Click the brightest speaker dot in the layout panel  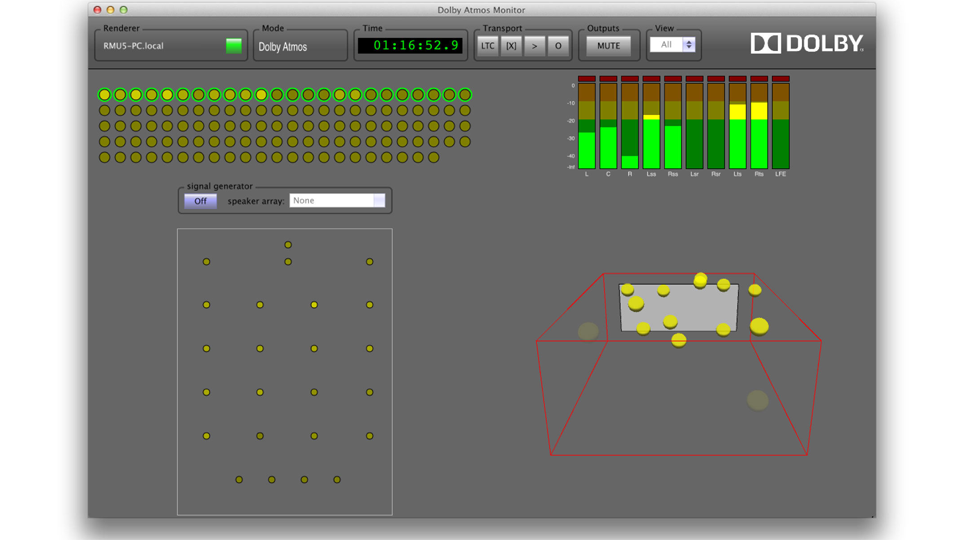coord(314,305)
